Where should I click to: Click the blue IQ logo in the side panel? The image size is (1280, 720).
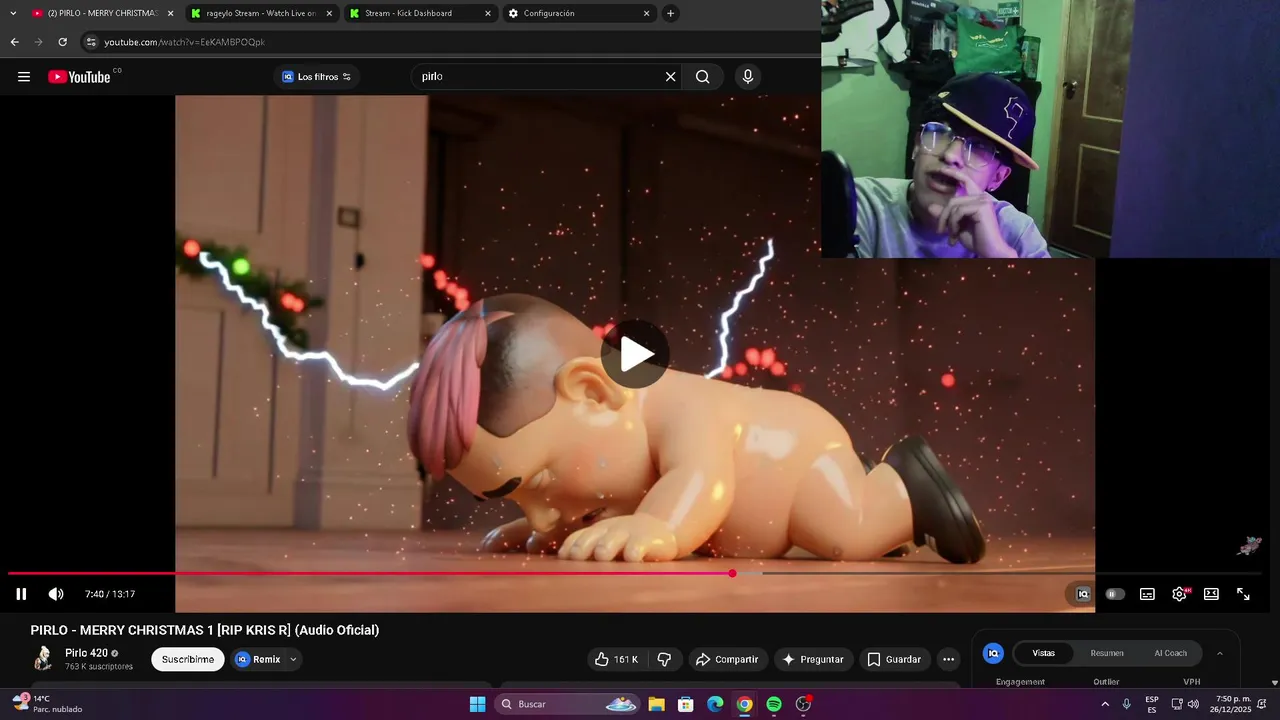coord(993,653)
